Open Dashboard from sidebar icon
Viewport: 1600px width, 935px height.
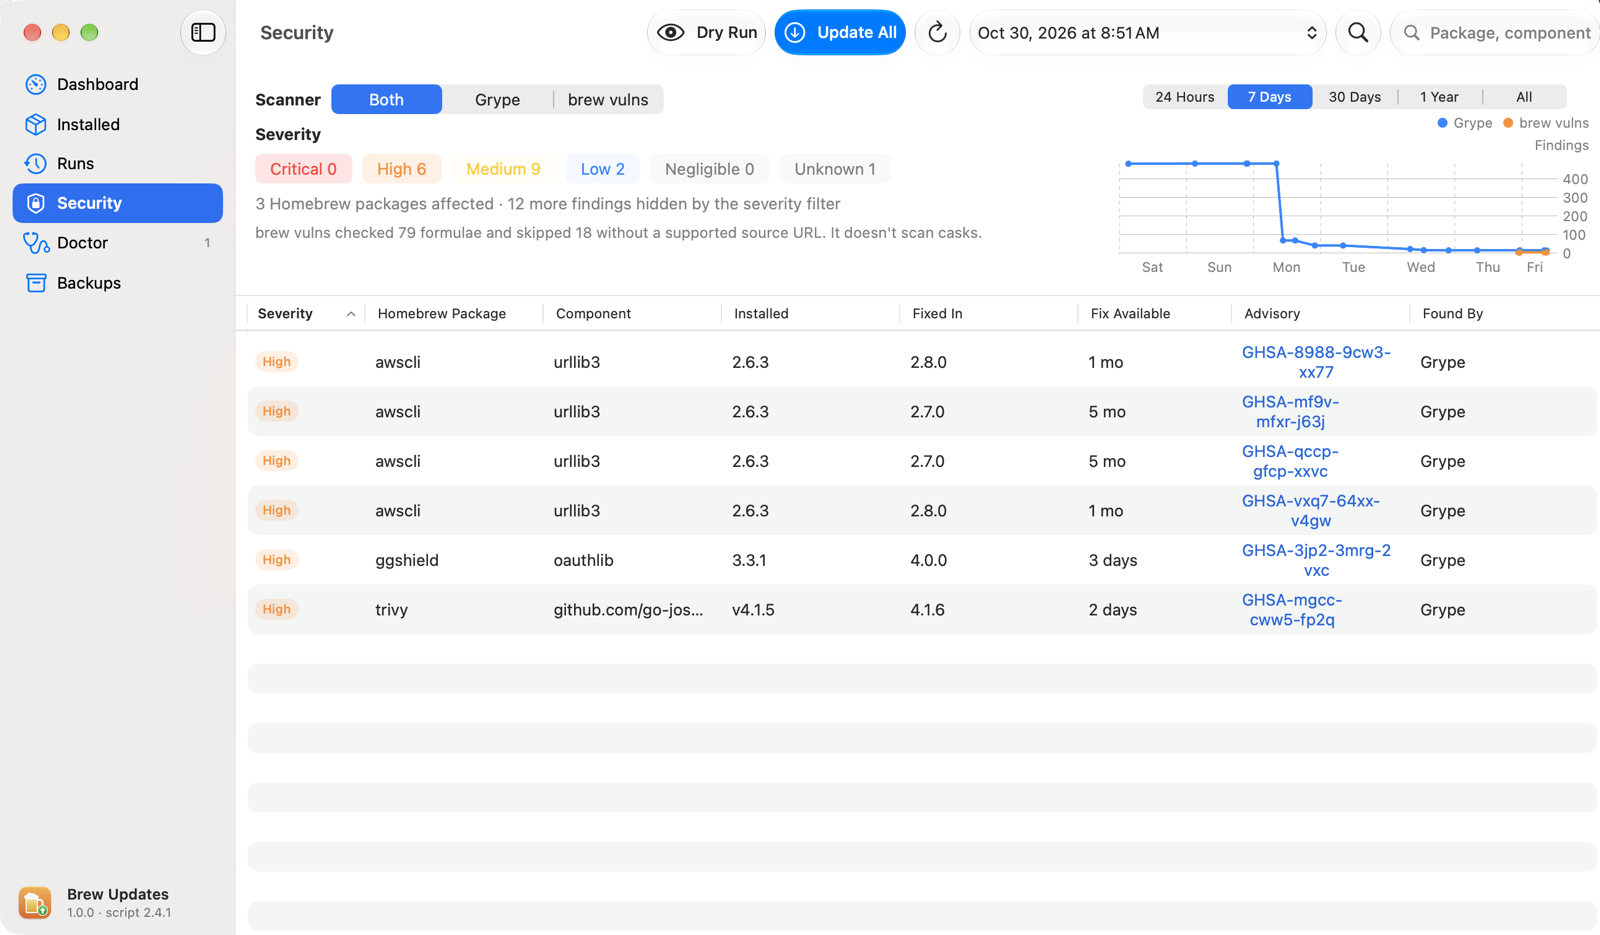pyautogui.click(x=36, y=84)
